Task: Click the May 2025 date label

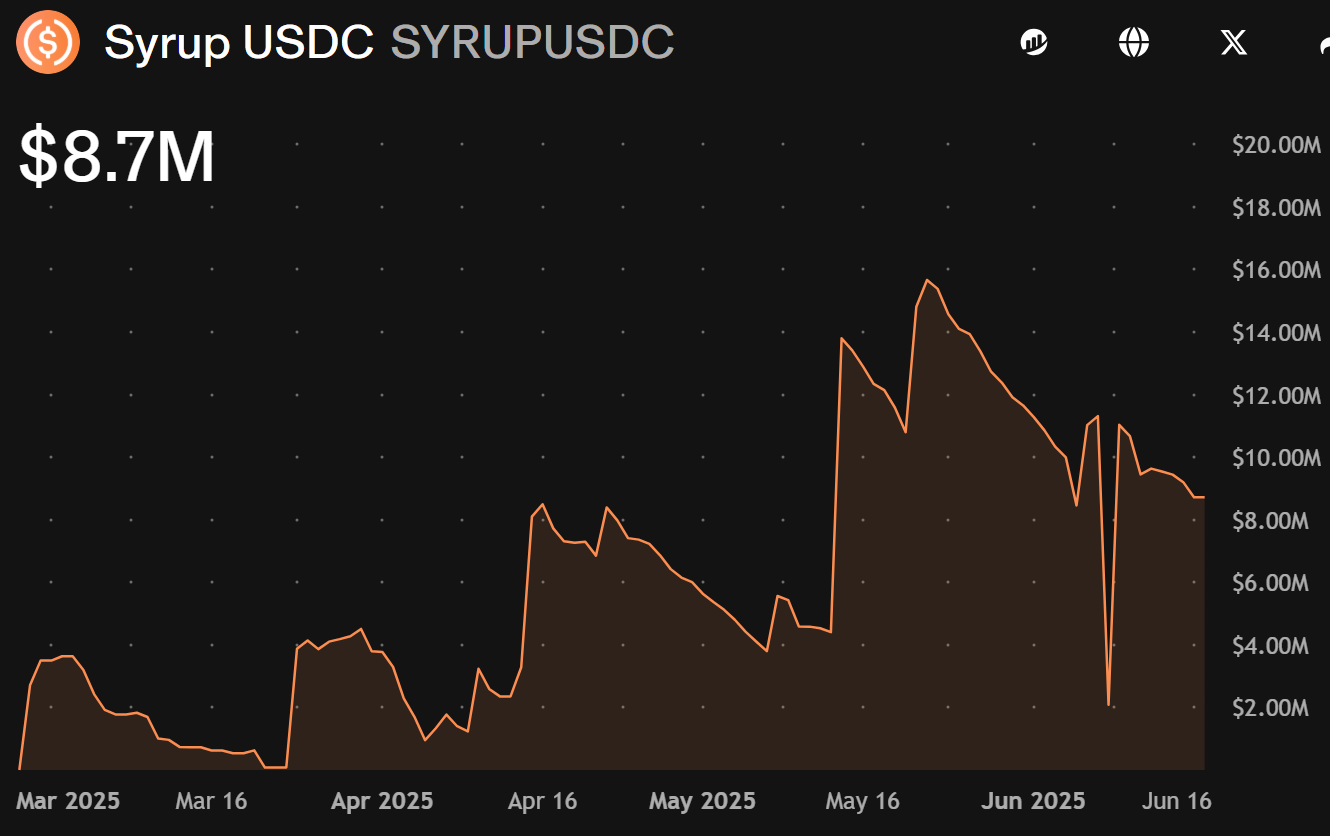Action: click(x=702, y=801)
